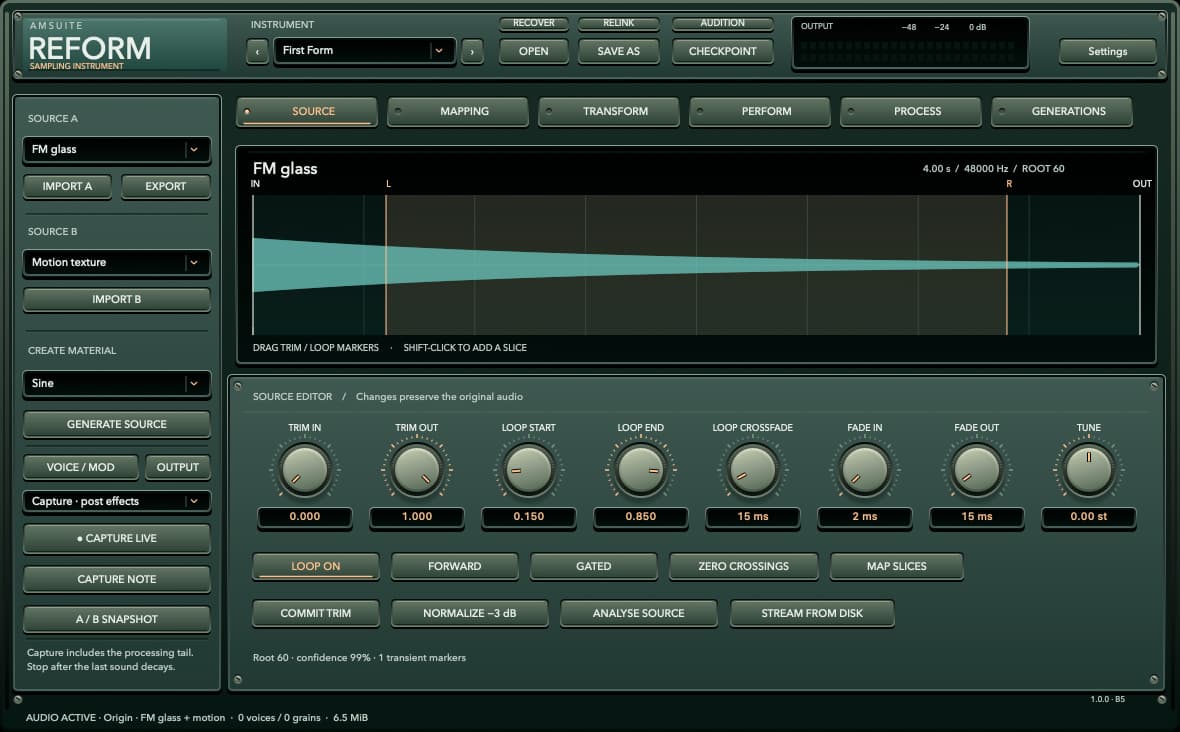This screenshot has width=1180, height=732.
Task: Click GENERATE SOURCE
Action: (x=117, y=424)
